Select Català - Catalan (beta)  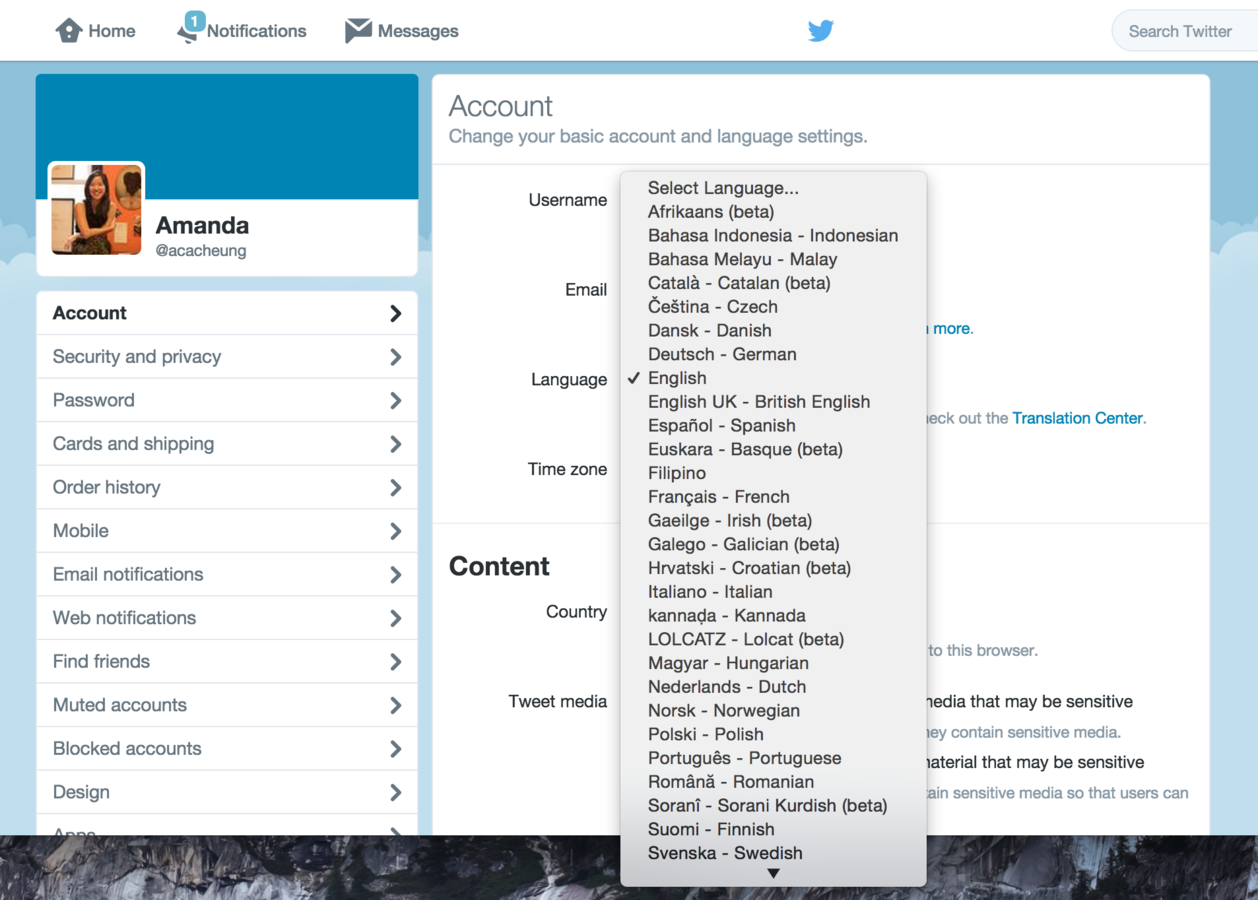[x=773, y=283]
